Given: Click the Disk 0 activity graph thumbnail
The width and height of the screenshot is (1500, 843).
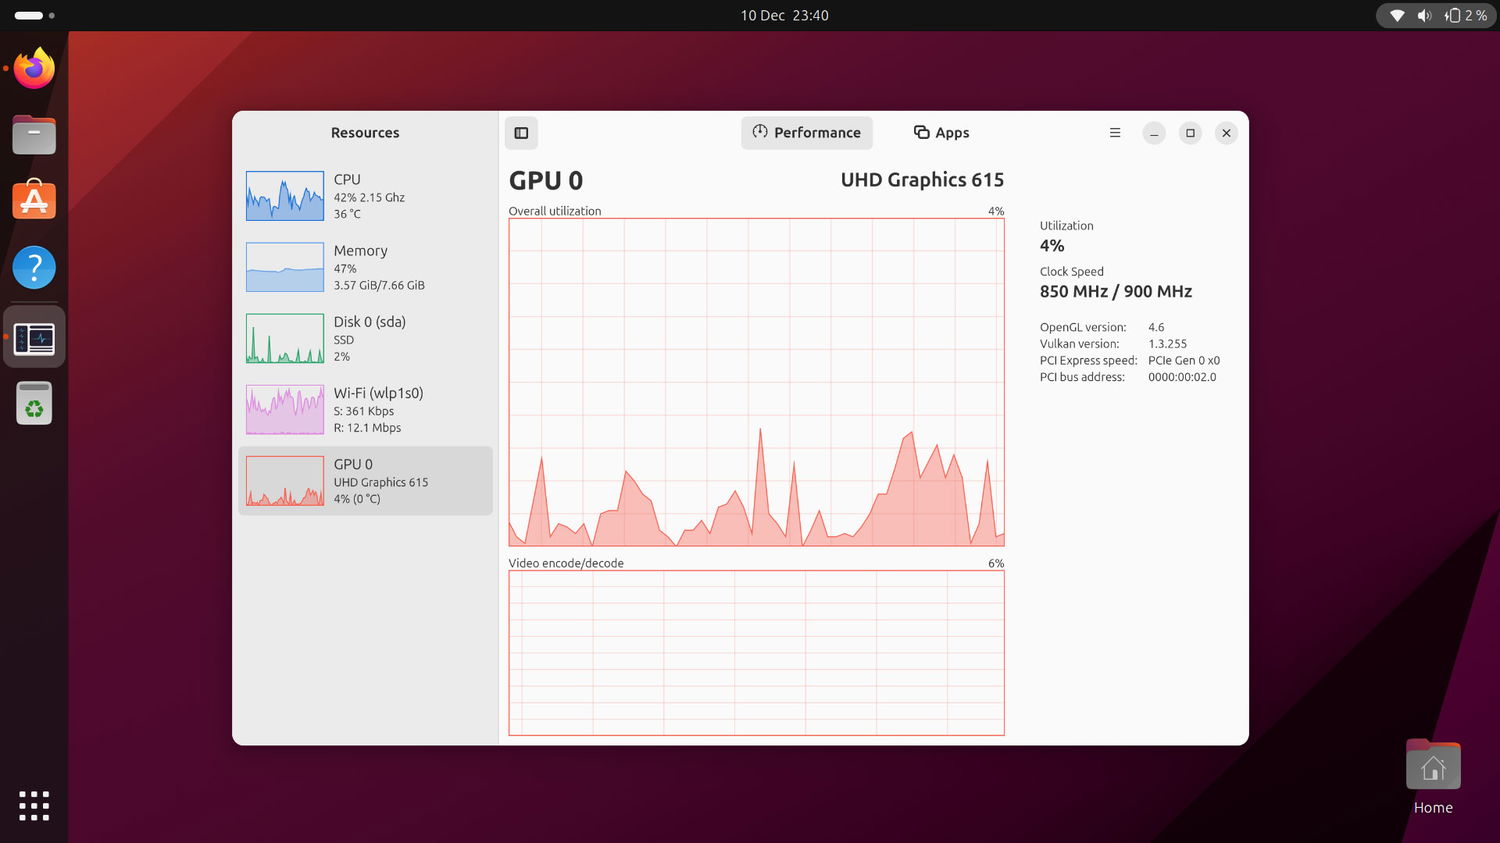Looking at the screenshot, I should (285, 338).
